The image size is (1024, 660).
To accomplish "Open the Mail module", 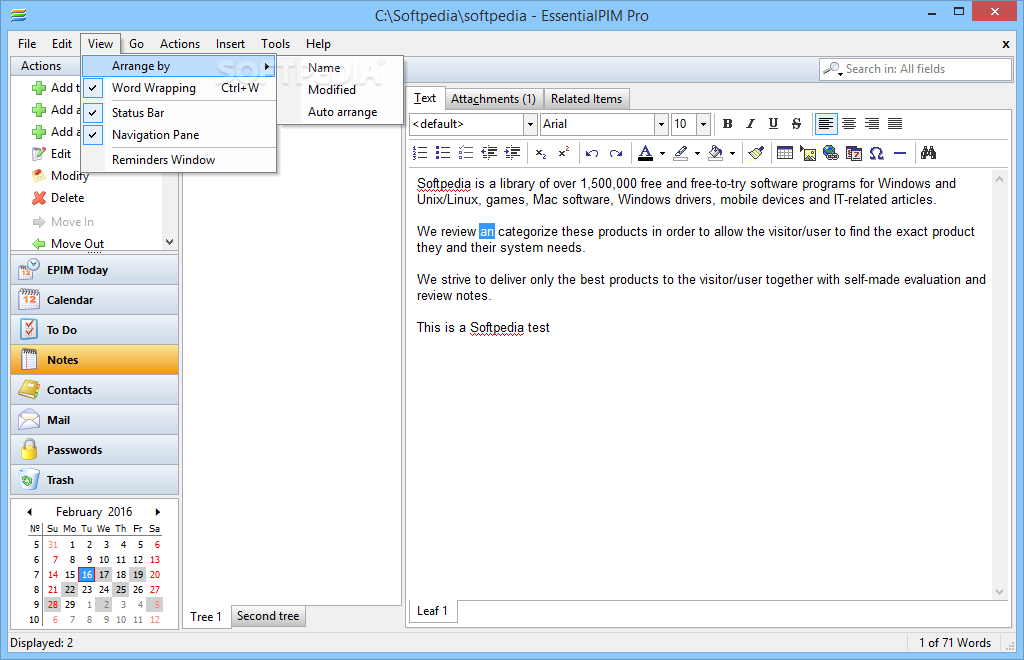I will click(95, 420).
